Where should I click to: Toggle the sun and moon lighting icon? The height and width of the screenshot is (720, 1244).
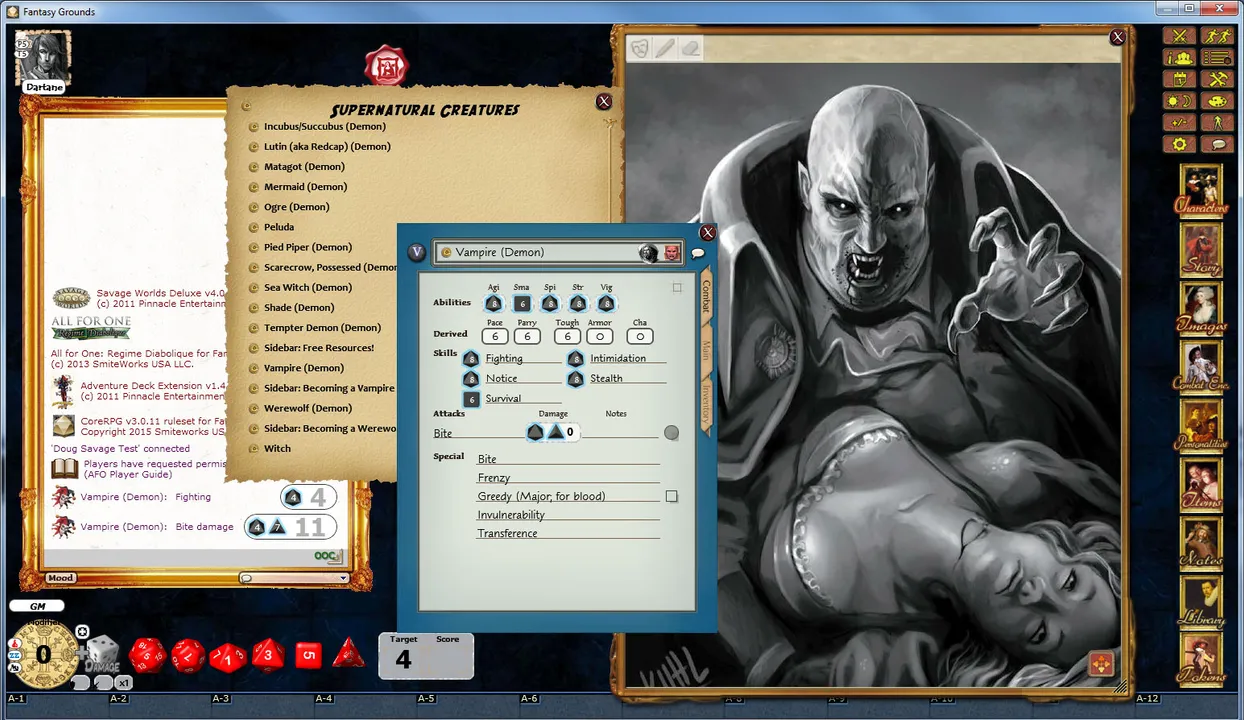(x=1181, y=101)
